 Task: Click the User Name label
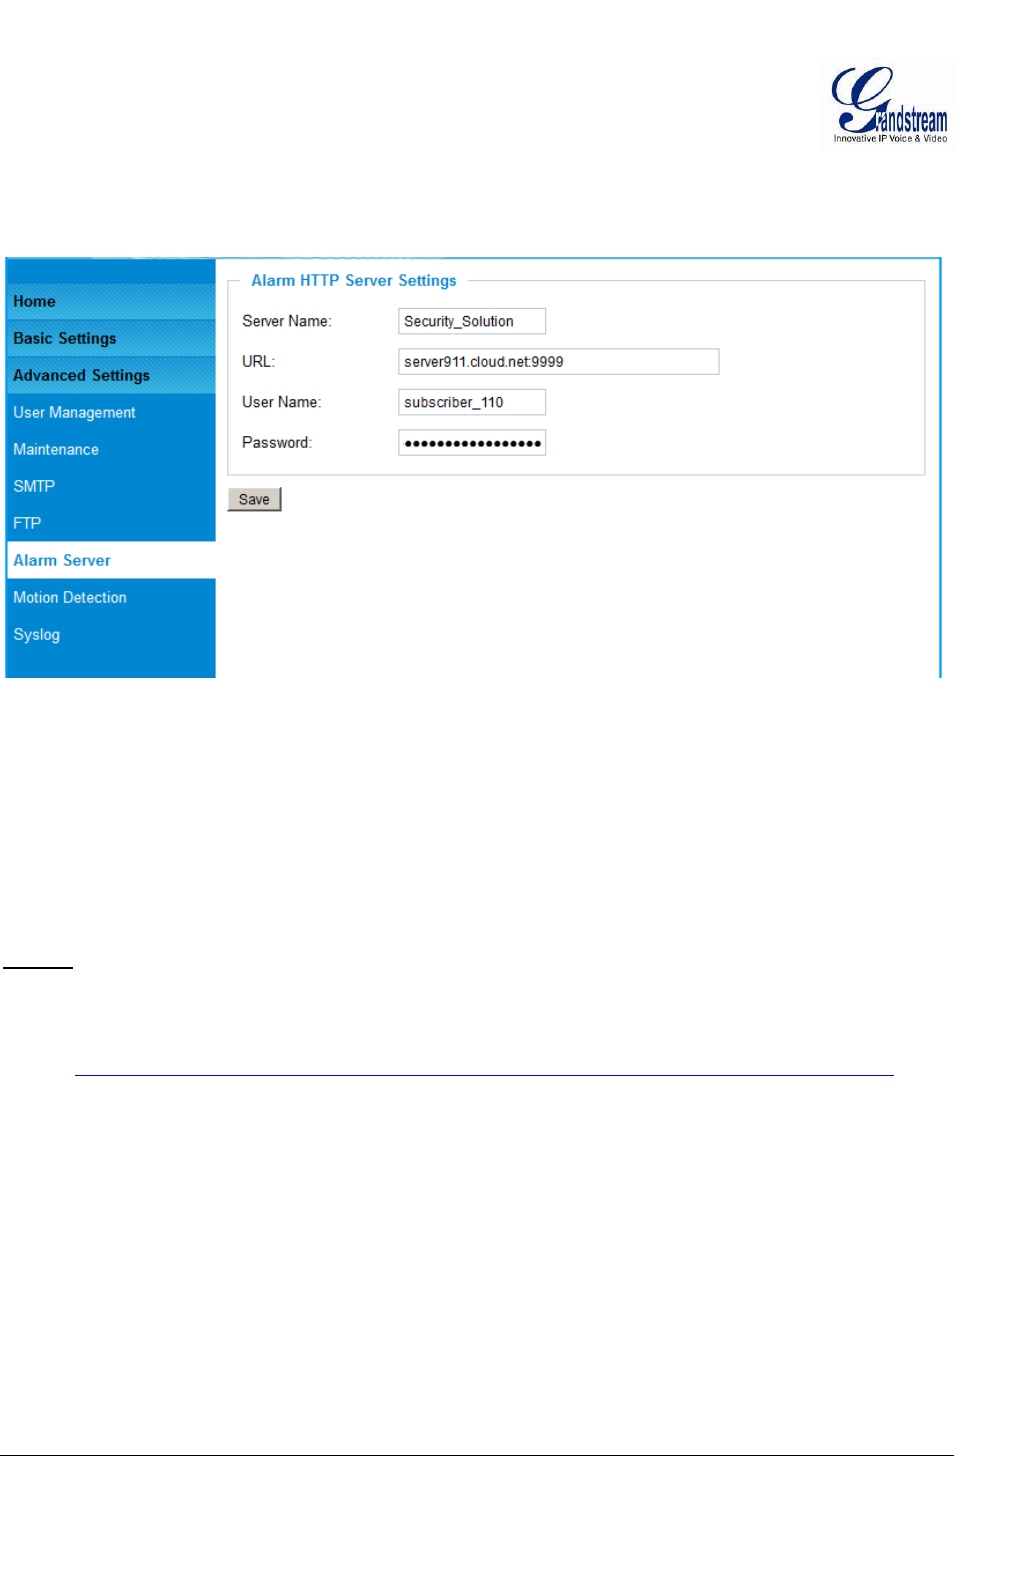(282, 402)
